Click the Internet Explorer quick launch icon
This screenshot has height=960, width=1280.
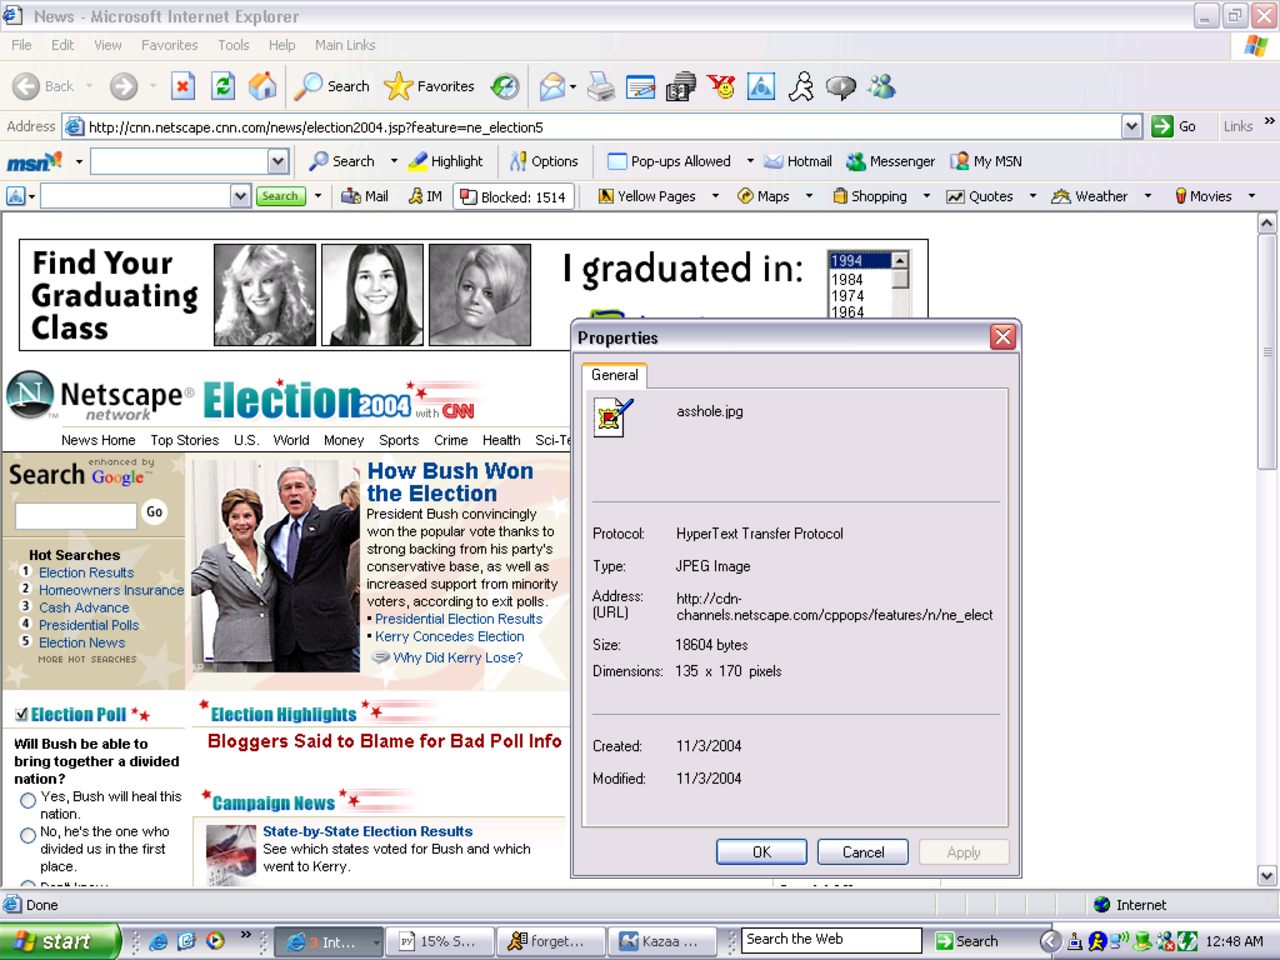click(158, 941)
